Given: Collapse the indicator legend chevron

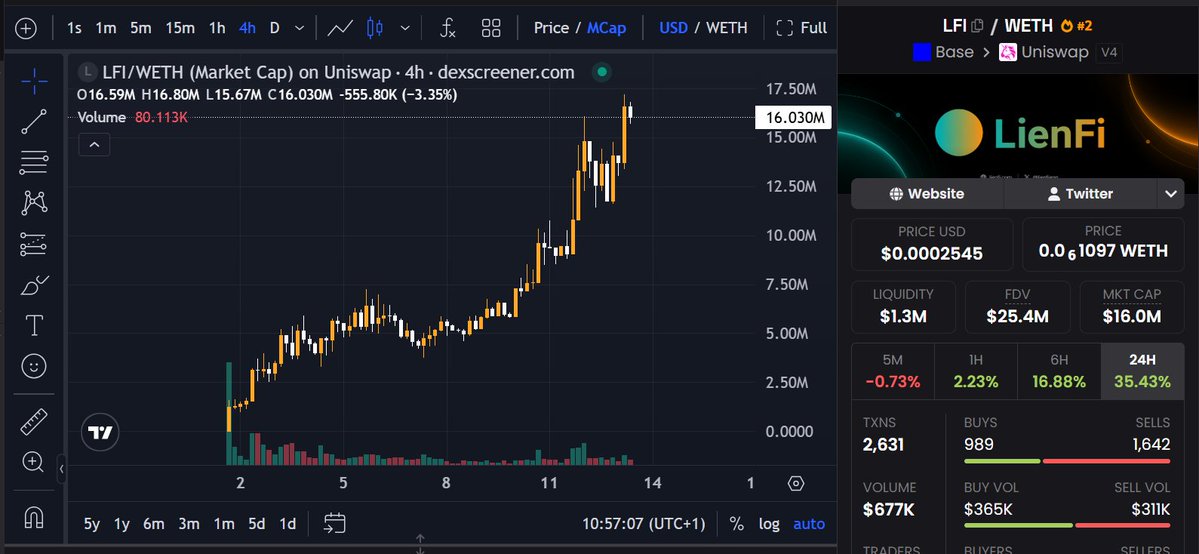Looking at the screenshot, I should [x=94, y=144].
